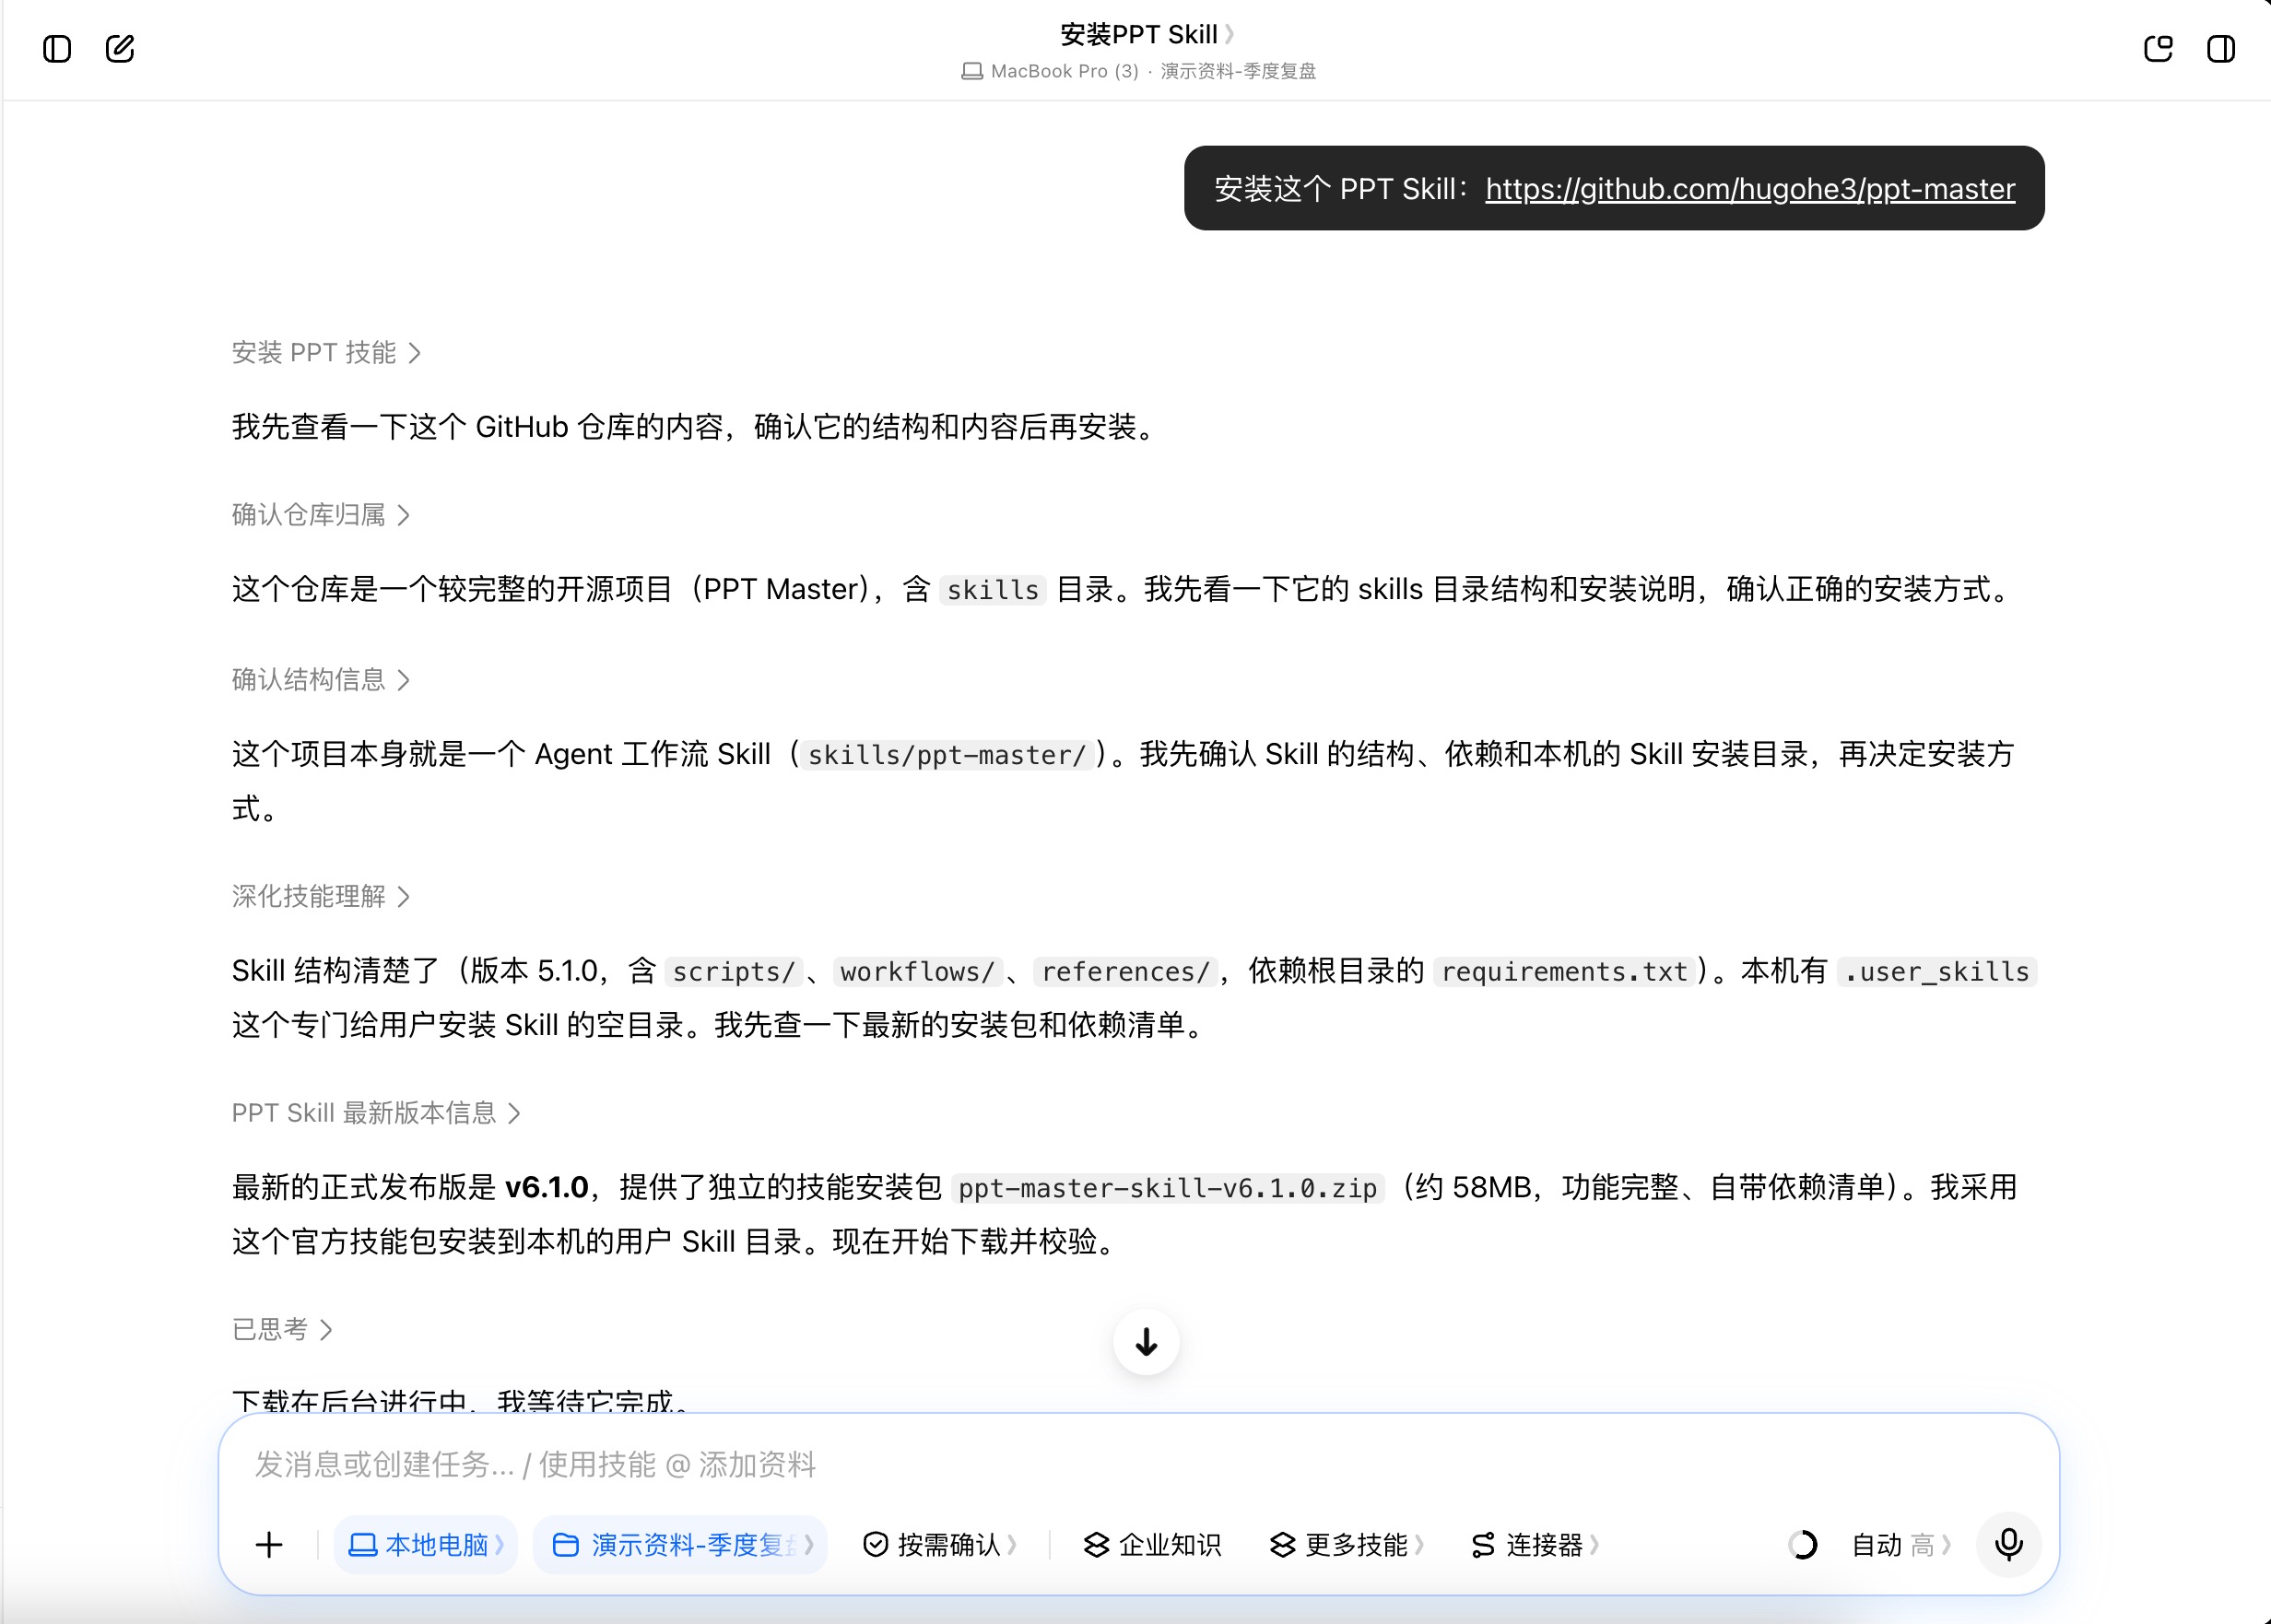Start a new chat with compose icon
The height and width of the screenshot is (1624, 2271).
point(120,49)
